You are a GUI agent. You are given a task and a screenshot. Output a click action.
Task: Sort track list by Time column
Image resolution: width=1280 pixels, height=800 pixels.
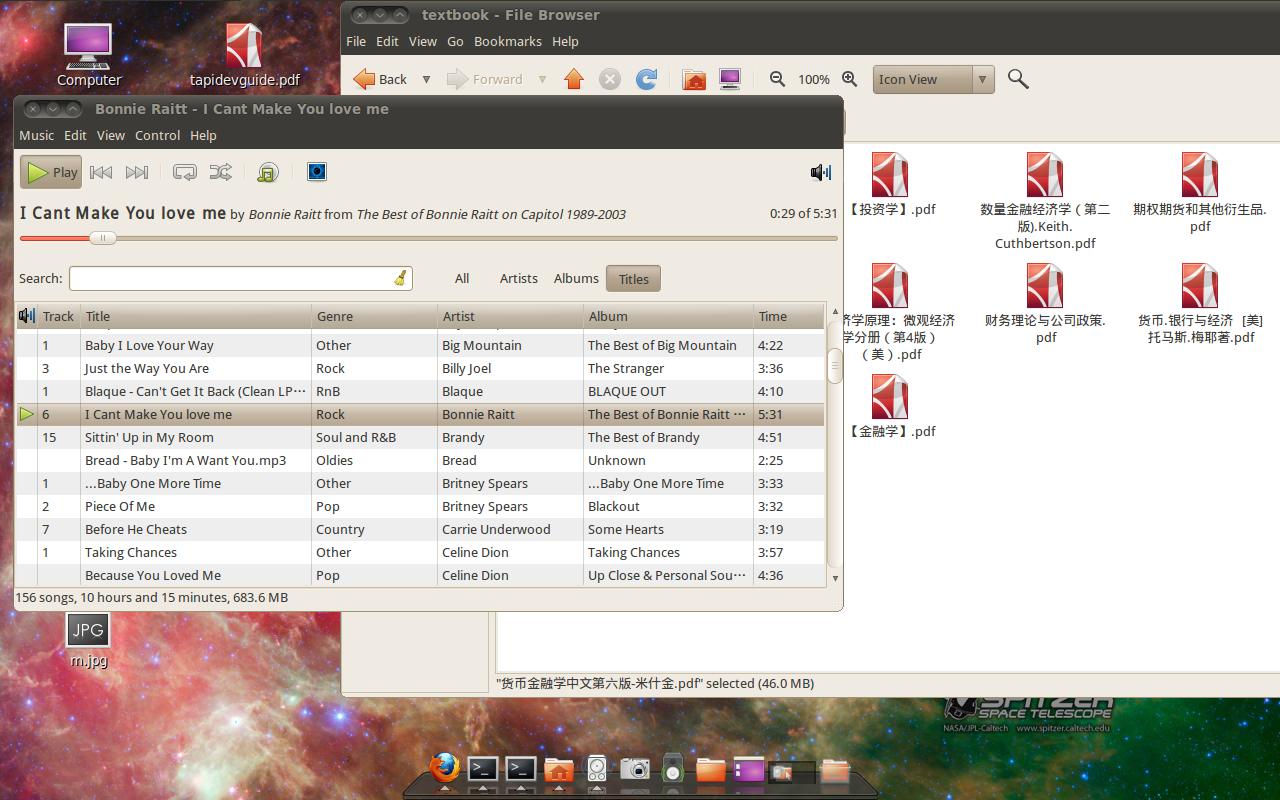(789, 316)
